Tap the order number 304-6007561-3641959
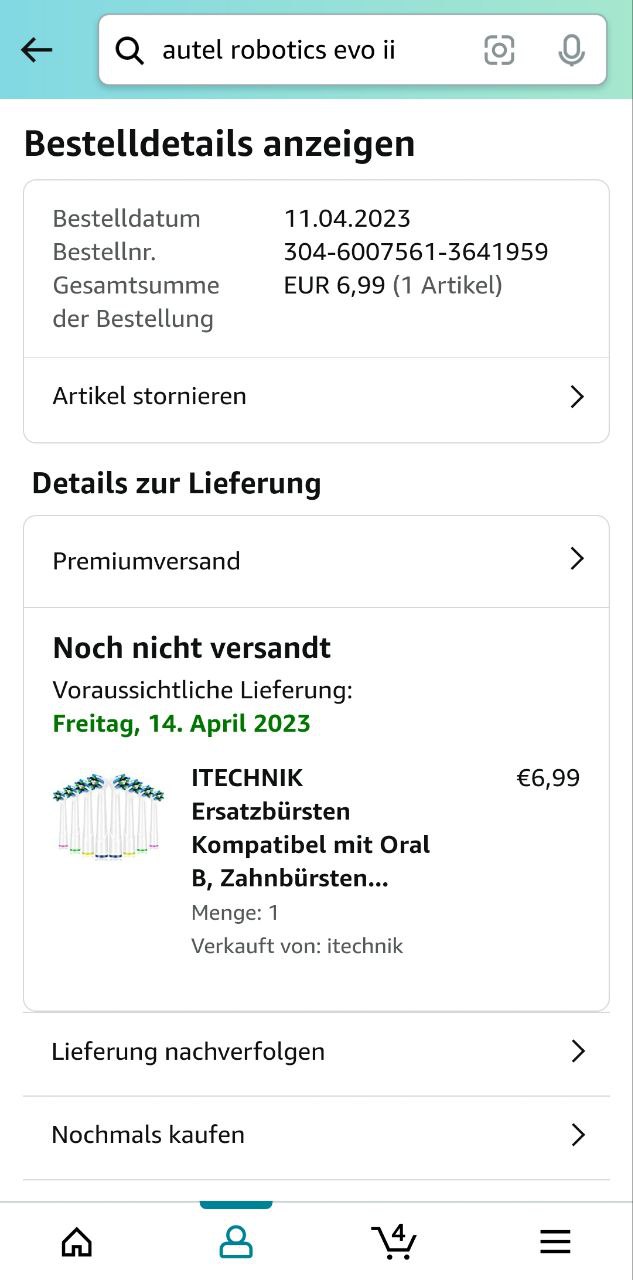633x1280 pixels. (416, 252)
